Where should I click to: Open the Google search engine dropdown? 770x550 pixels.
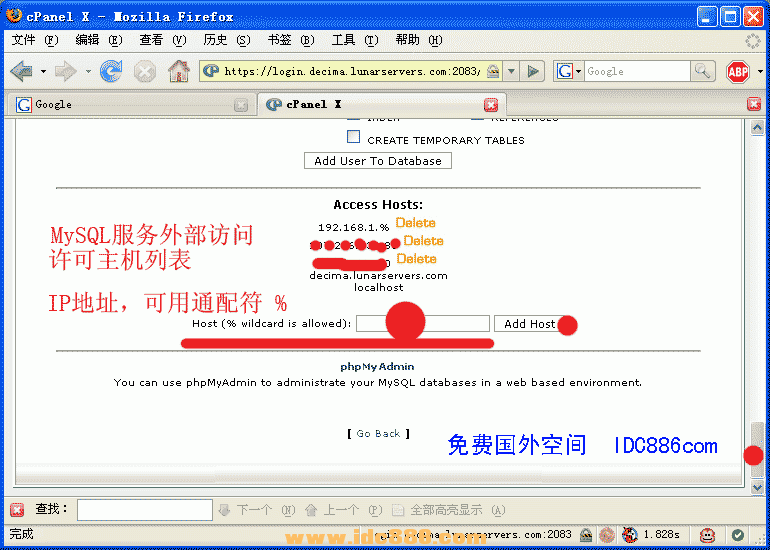(569, 71)
